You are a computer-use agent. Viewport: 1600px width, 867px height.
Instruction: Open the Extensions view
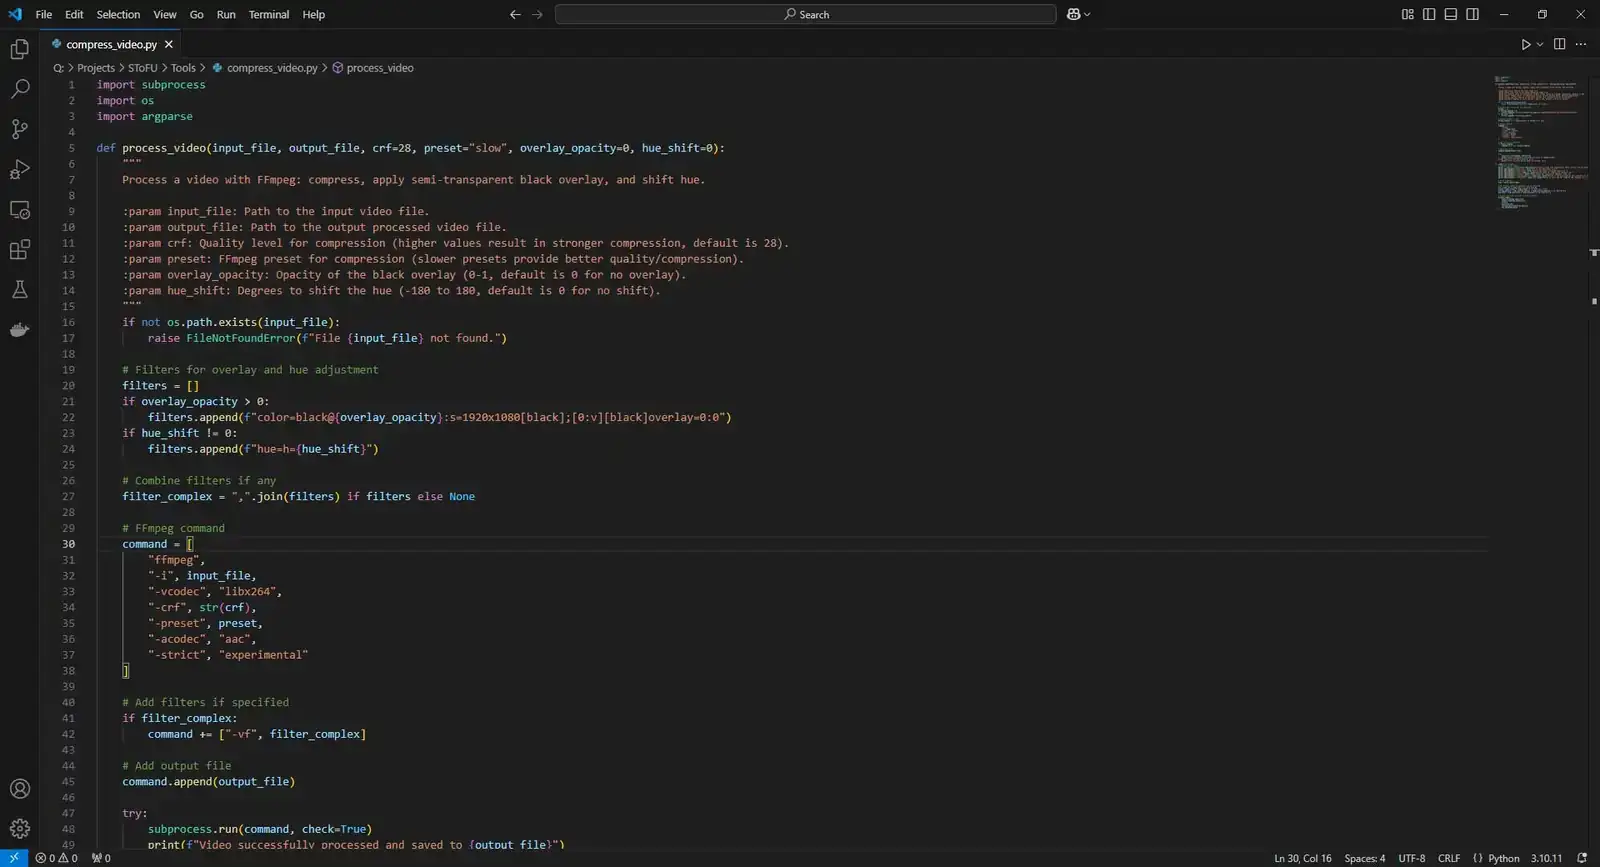pyautogui.click(x=19, y=250)
